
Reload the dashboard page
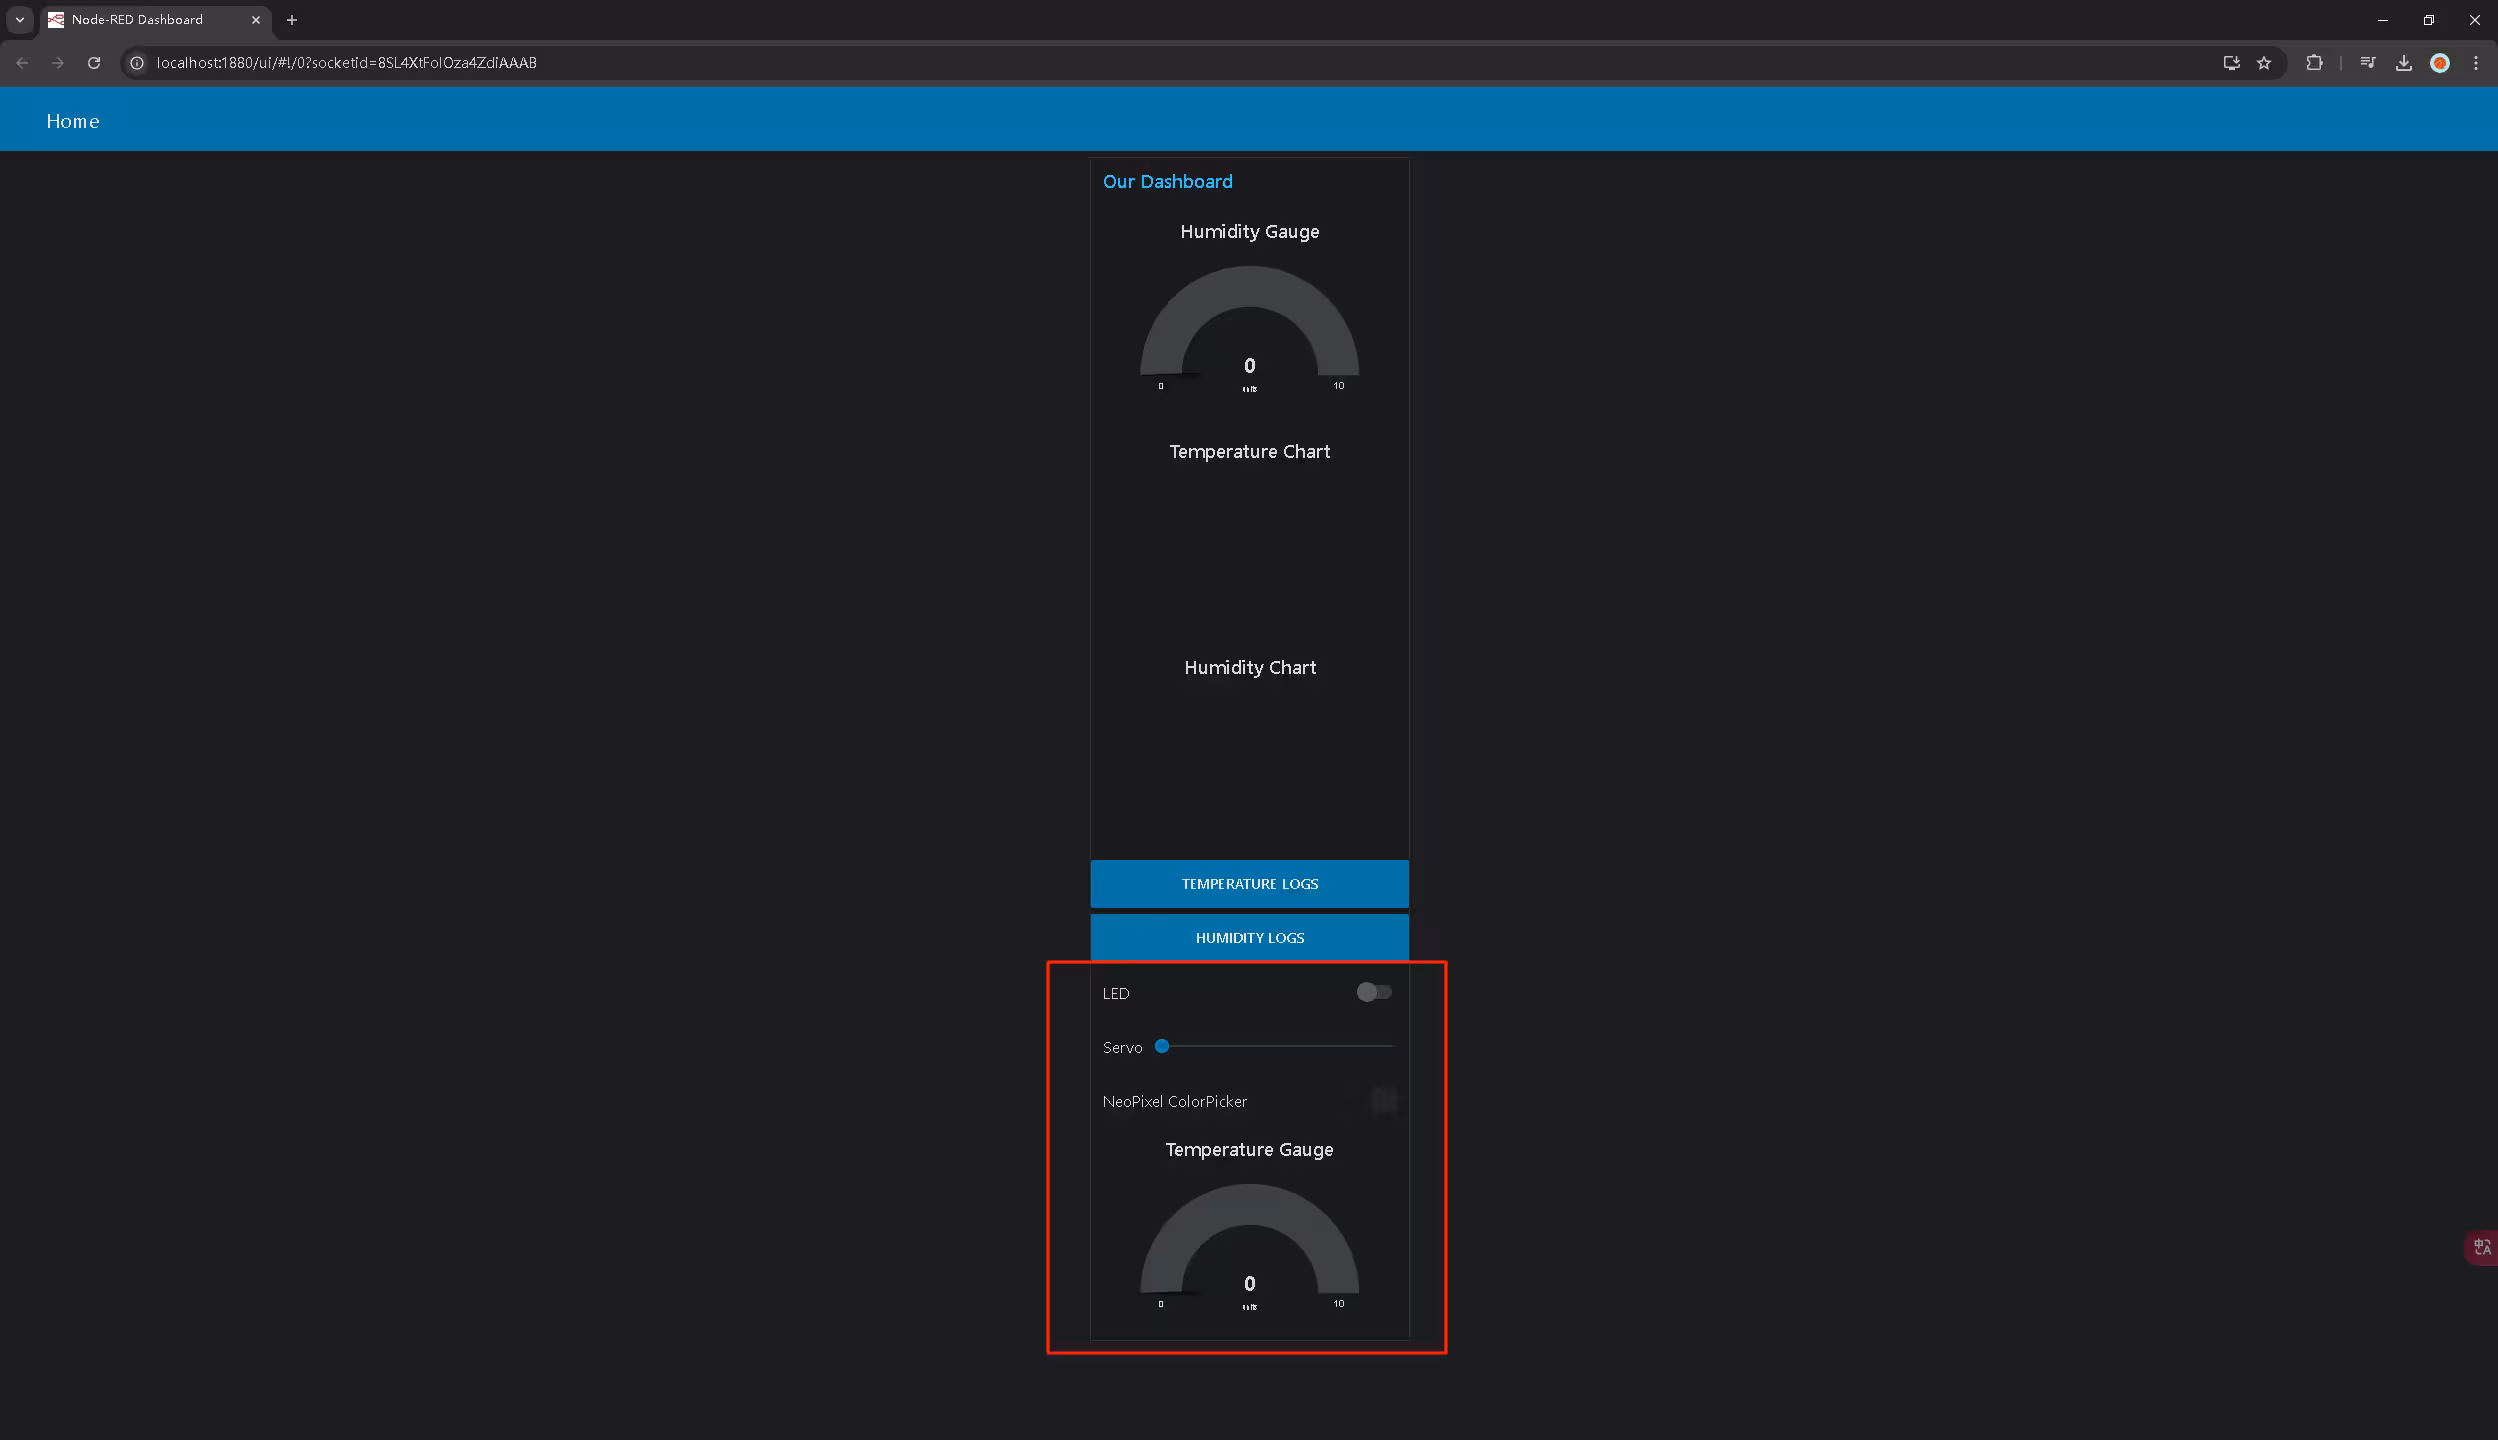coord(94,63)
